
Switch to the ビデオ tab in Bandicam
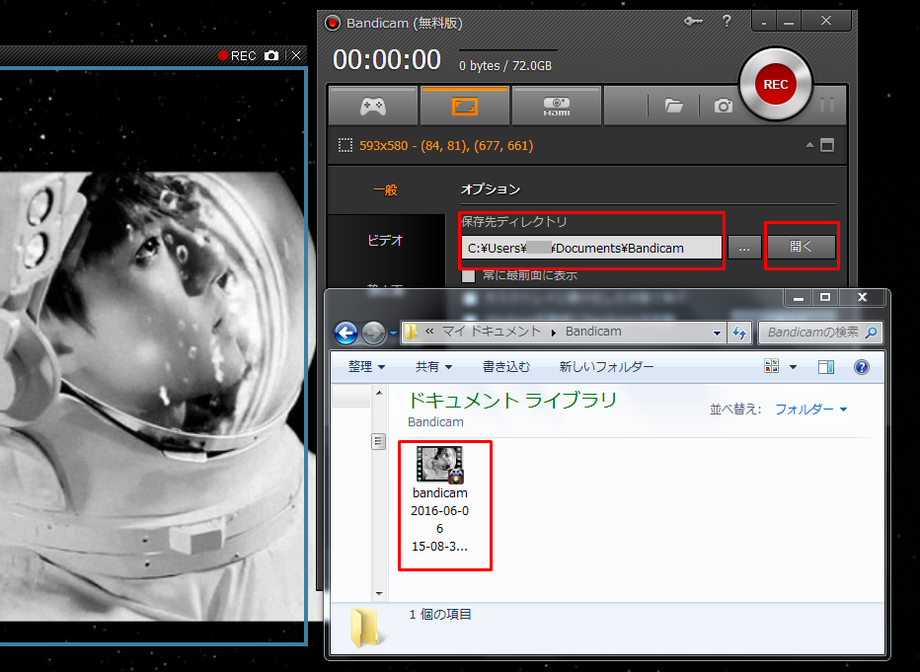[385, 240]
